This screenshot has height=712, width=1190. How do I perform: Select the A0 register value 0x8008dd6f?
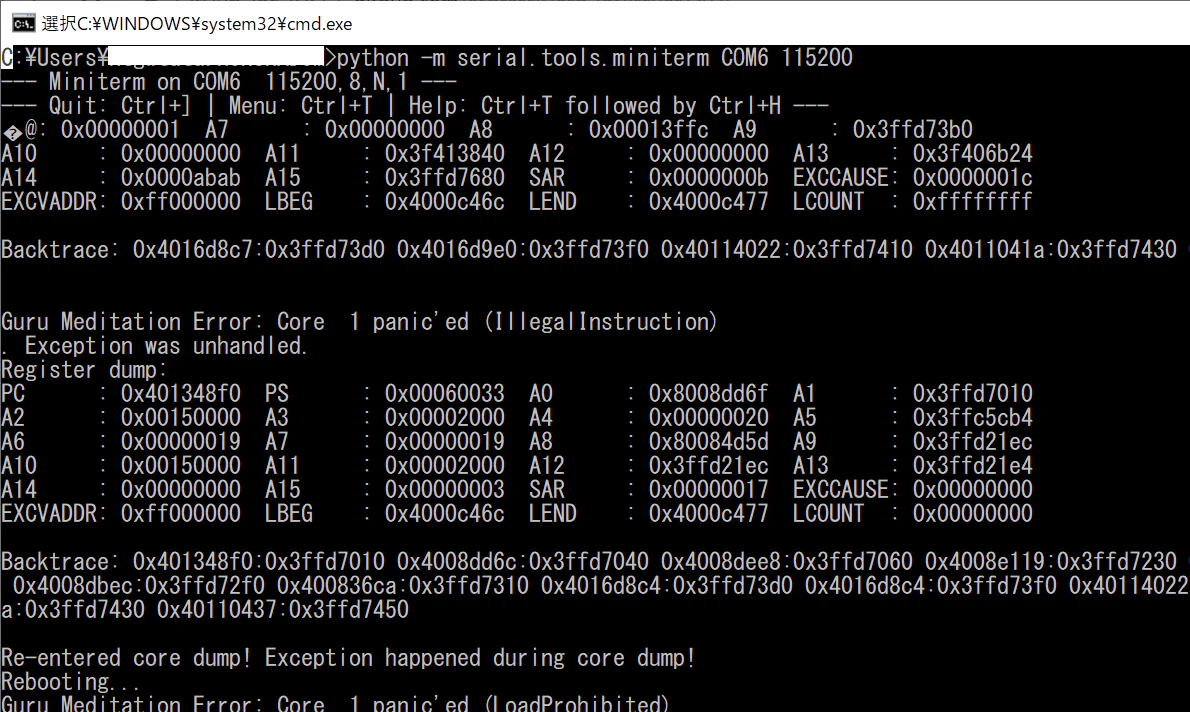(708, 394)
